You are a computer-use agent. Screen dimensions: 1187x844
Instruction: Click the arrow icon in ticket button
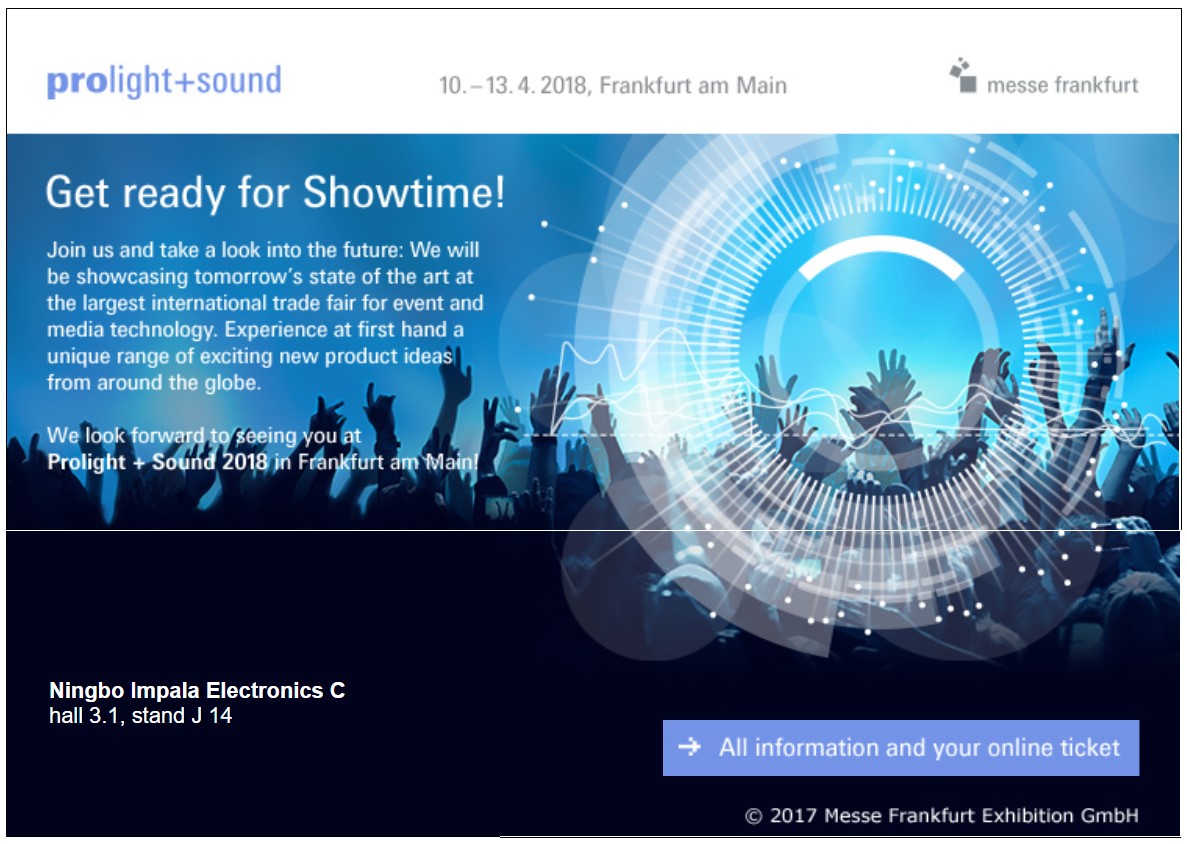pyautogui.click(x=690, y=748)
